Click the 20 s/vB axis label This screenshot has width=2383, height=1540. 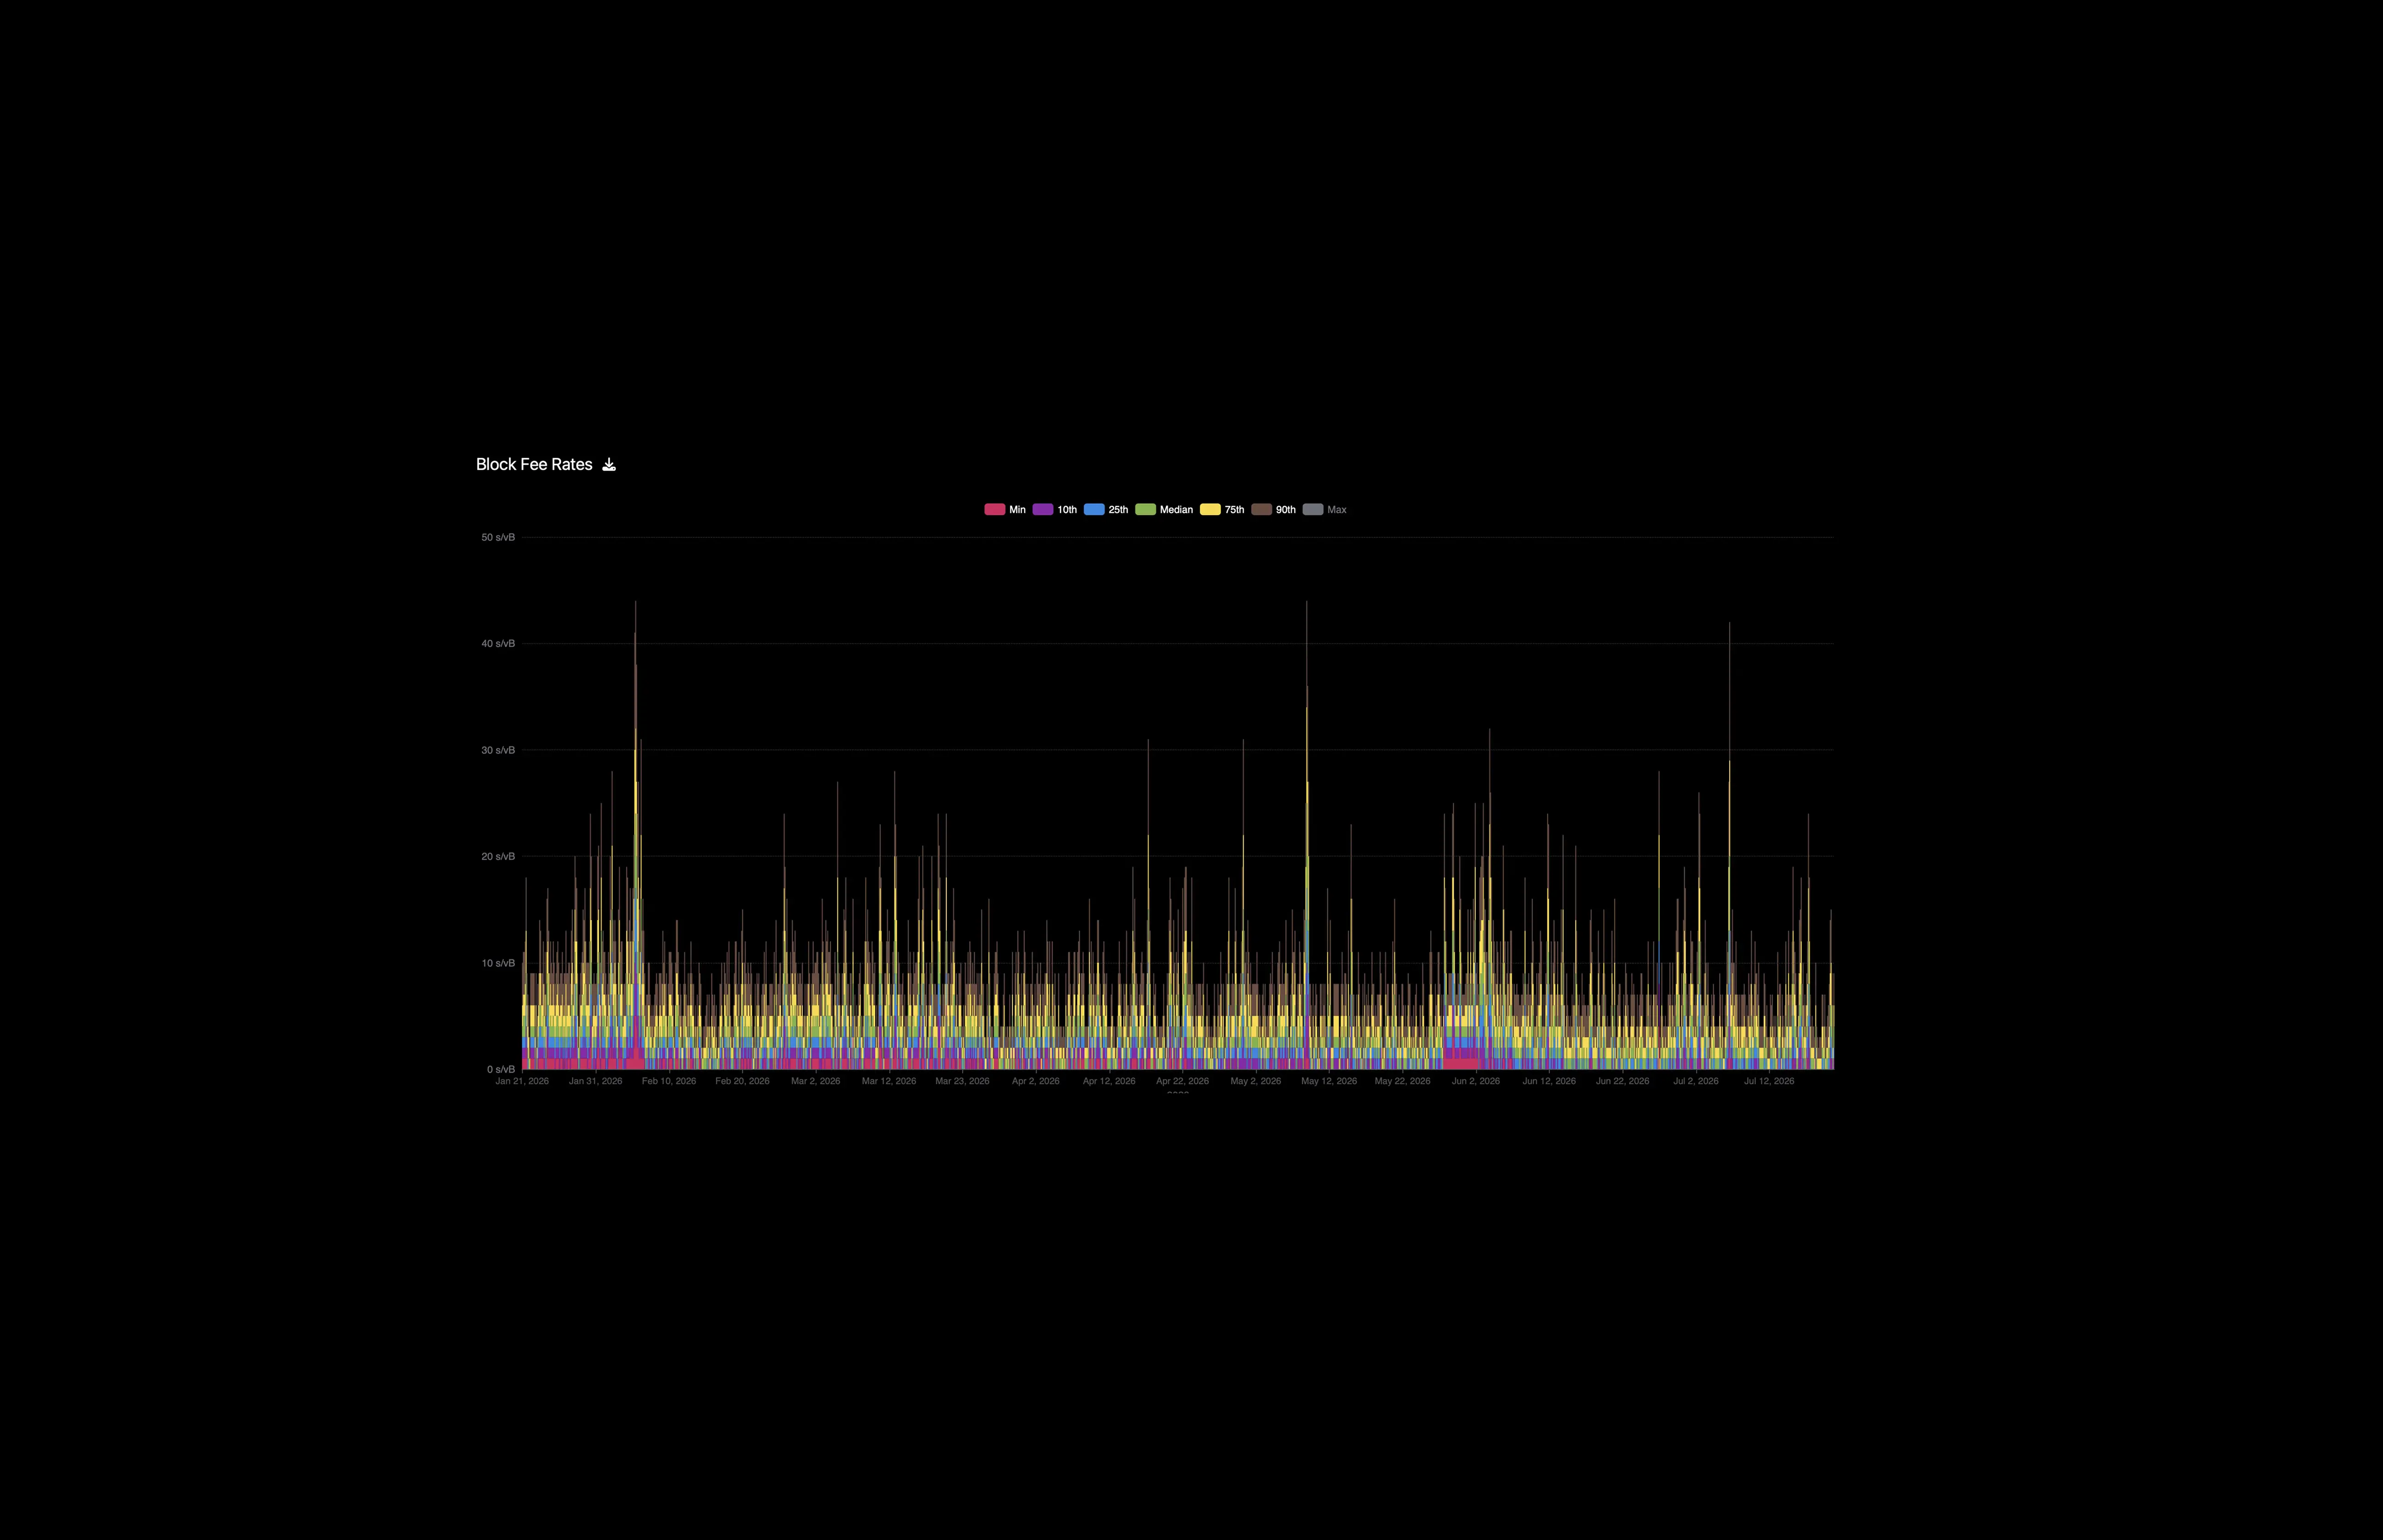(498, 856)
